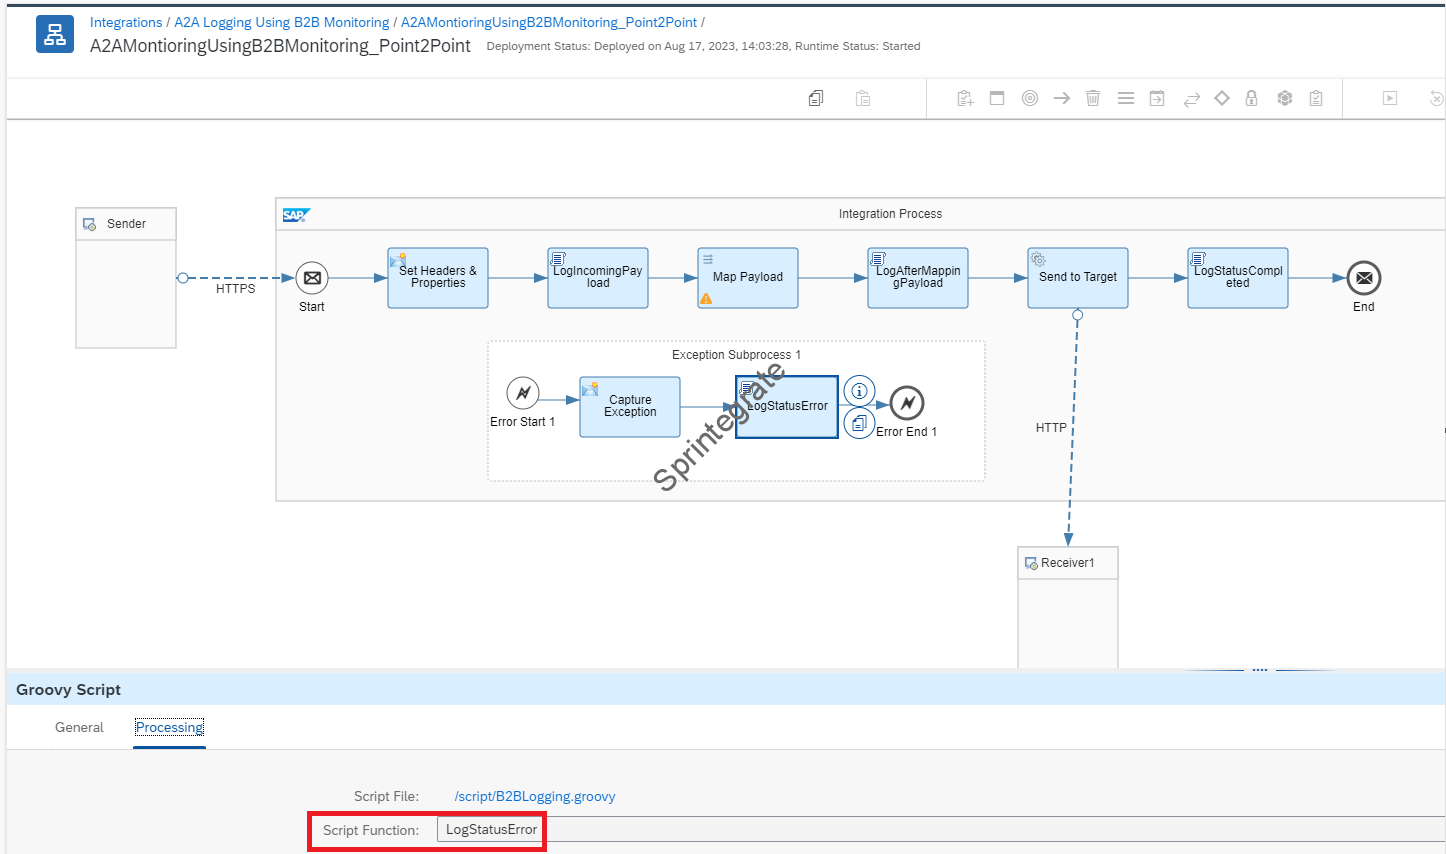
Task: Click the padlock security icon in toolbar
Action: (x=1251, y=98)
